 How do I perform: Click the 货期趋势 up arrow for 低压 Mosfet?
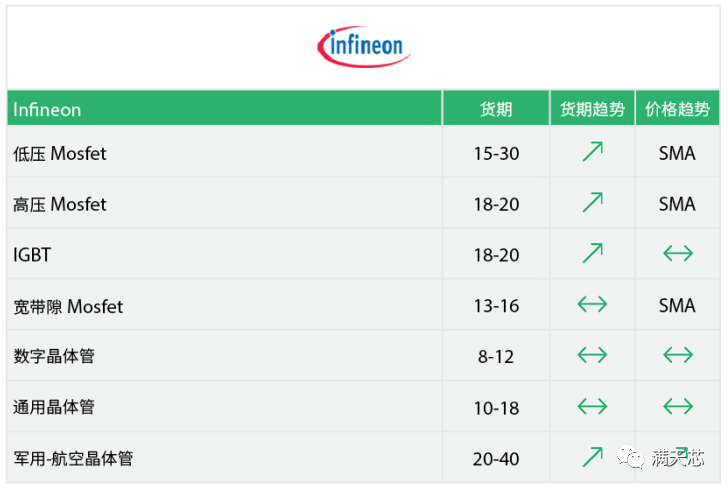click(592, 153)
